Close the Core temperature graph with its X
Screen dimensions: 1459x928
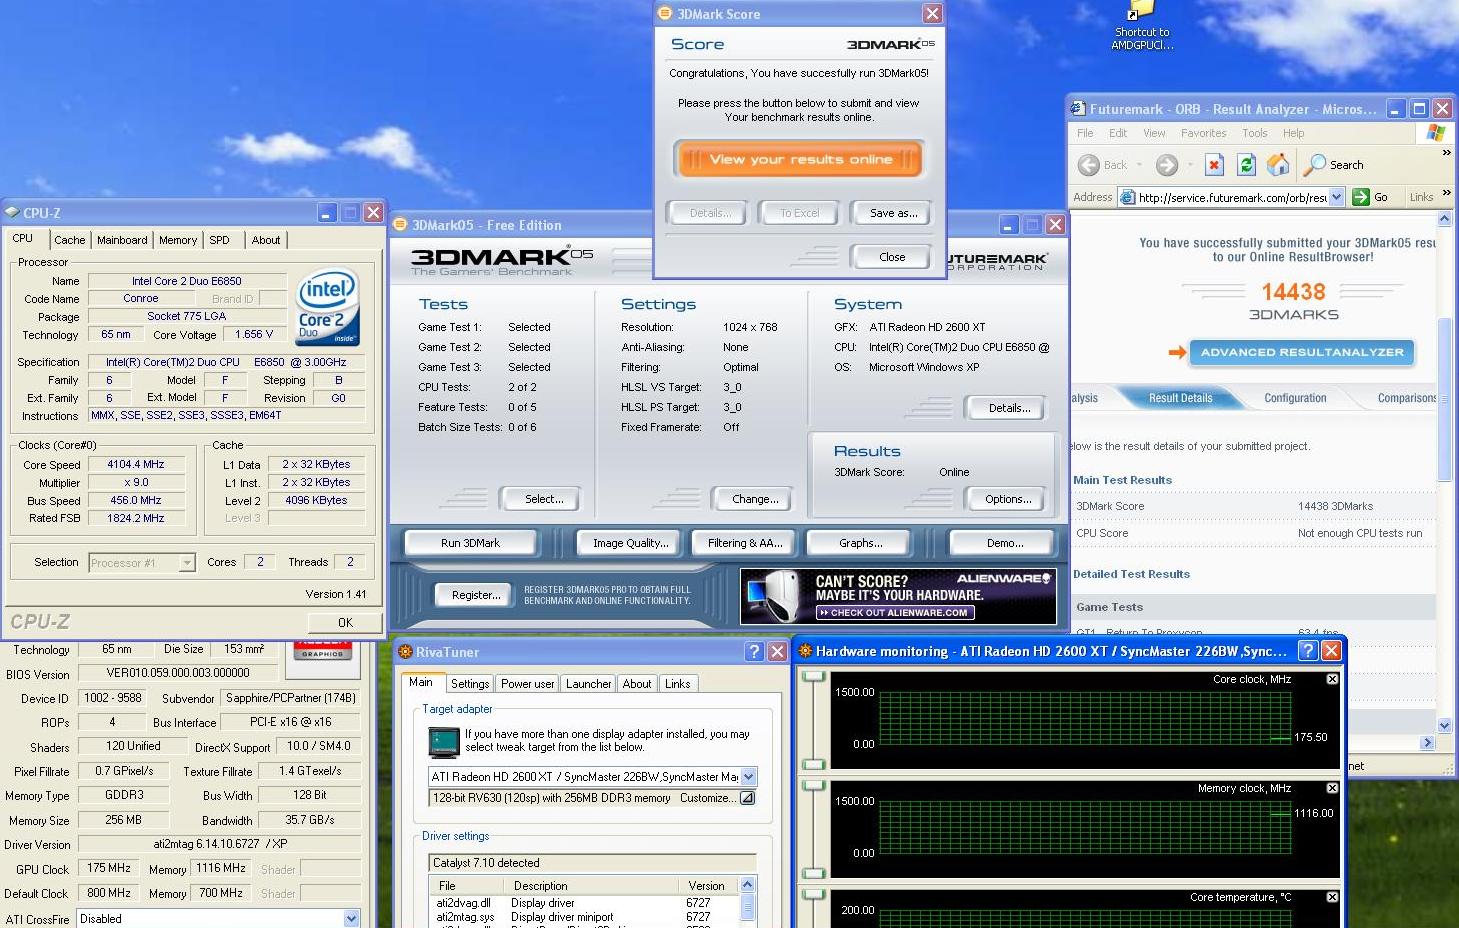(x=1332, y=897)
